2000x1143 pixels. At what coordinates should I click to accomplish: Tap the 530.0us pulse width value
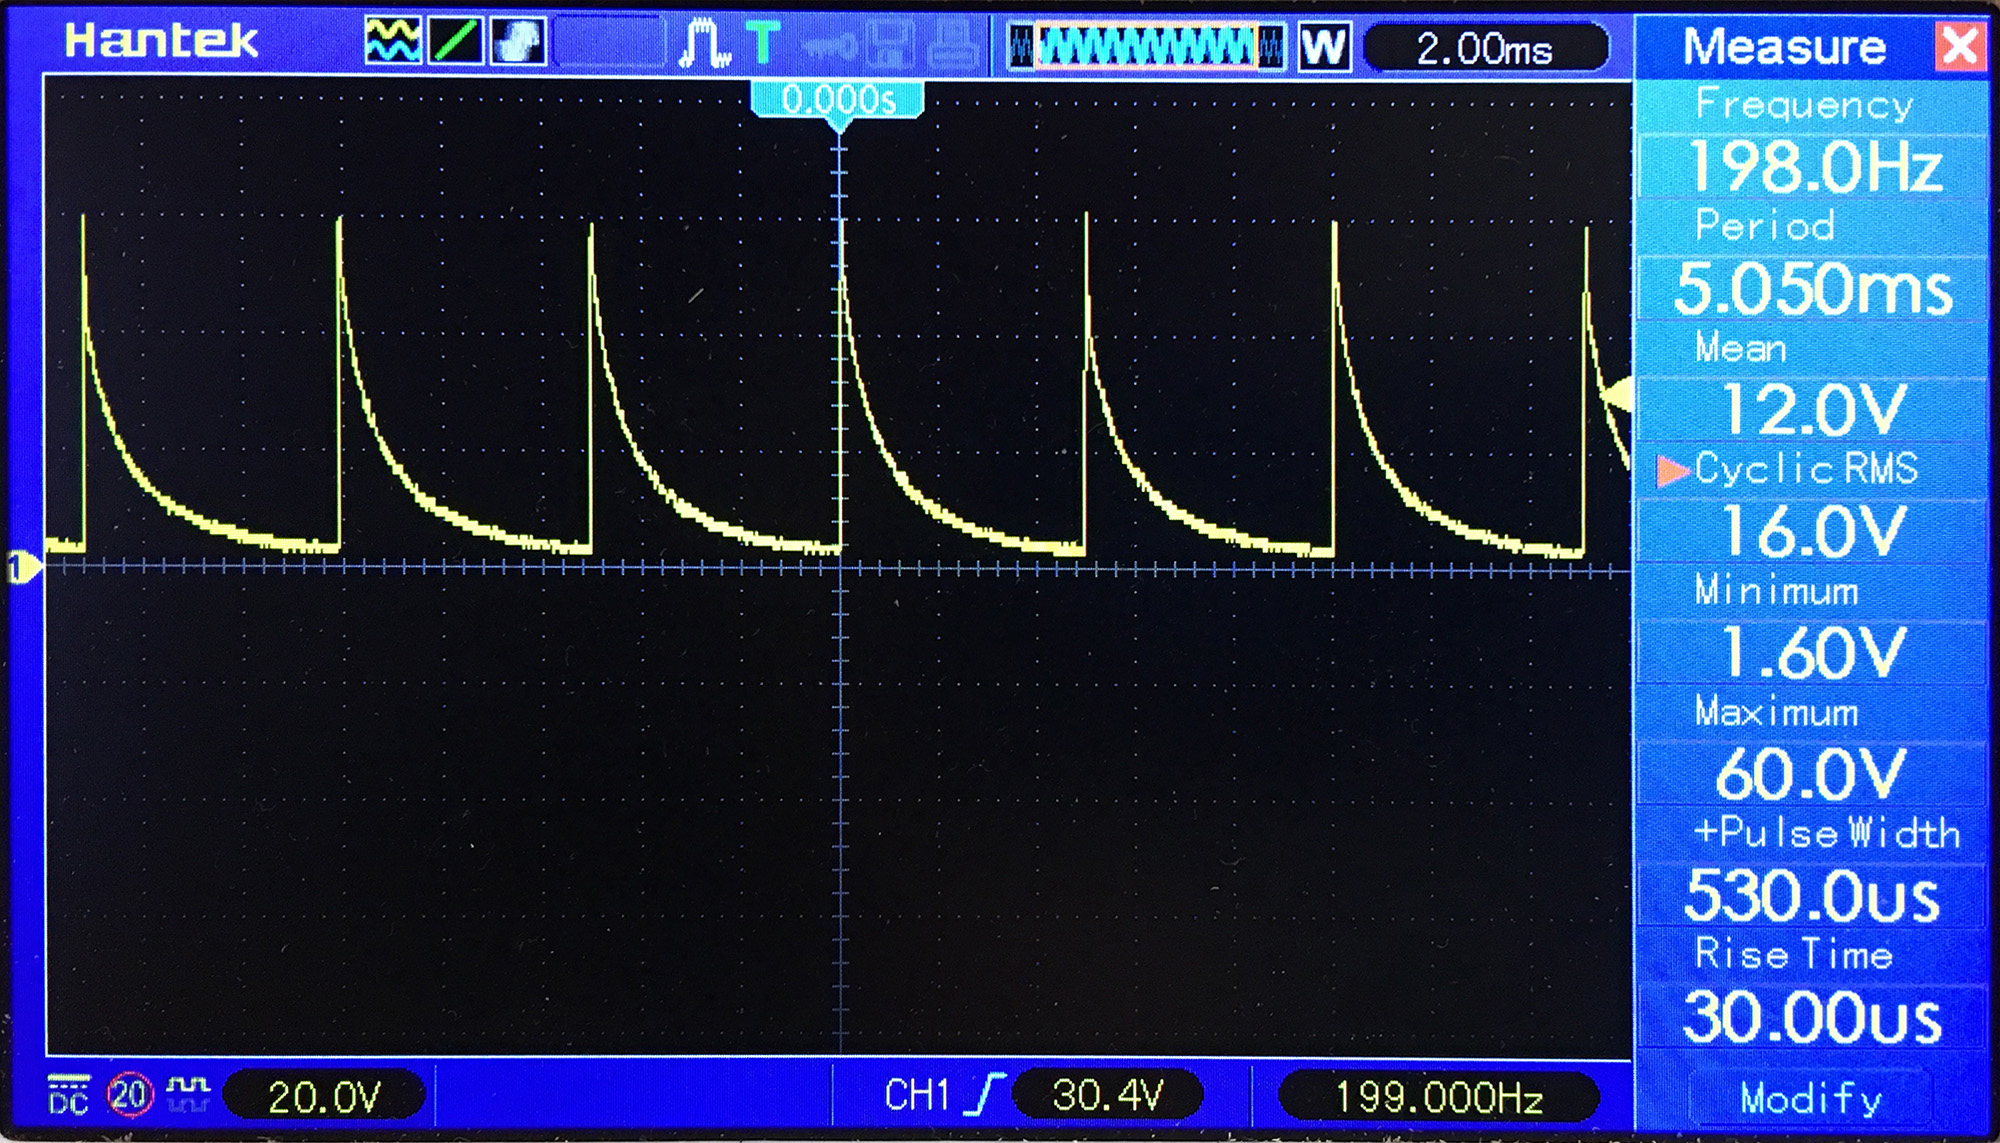[x=1811, y=895]
